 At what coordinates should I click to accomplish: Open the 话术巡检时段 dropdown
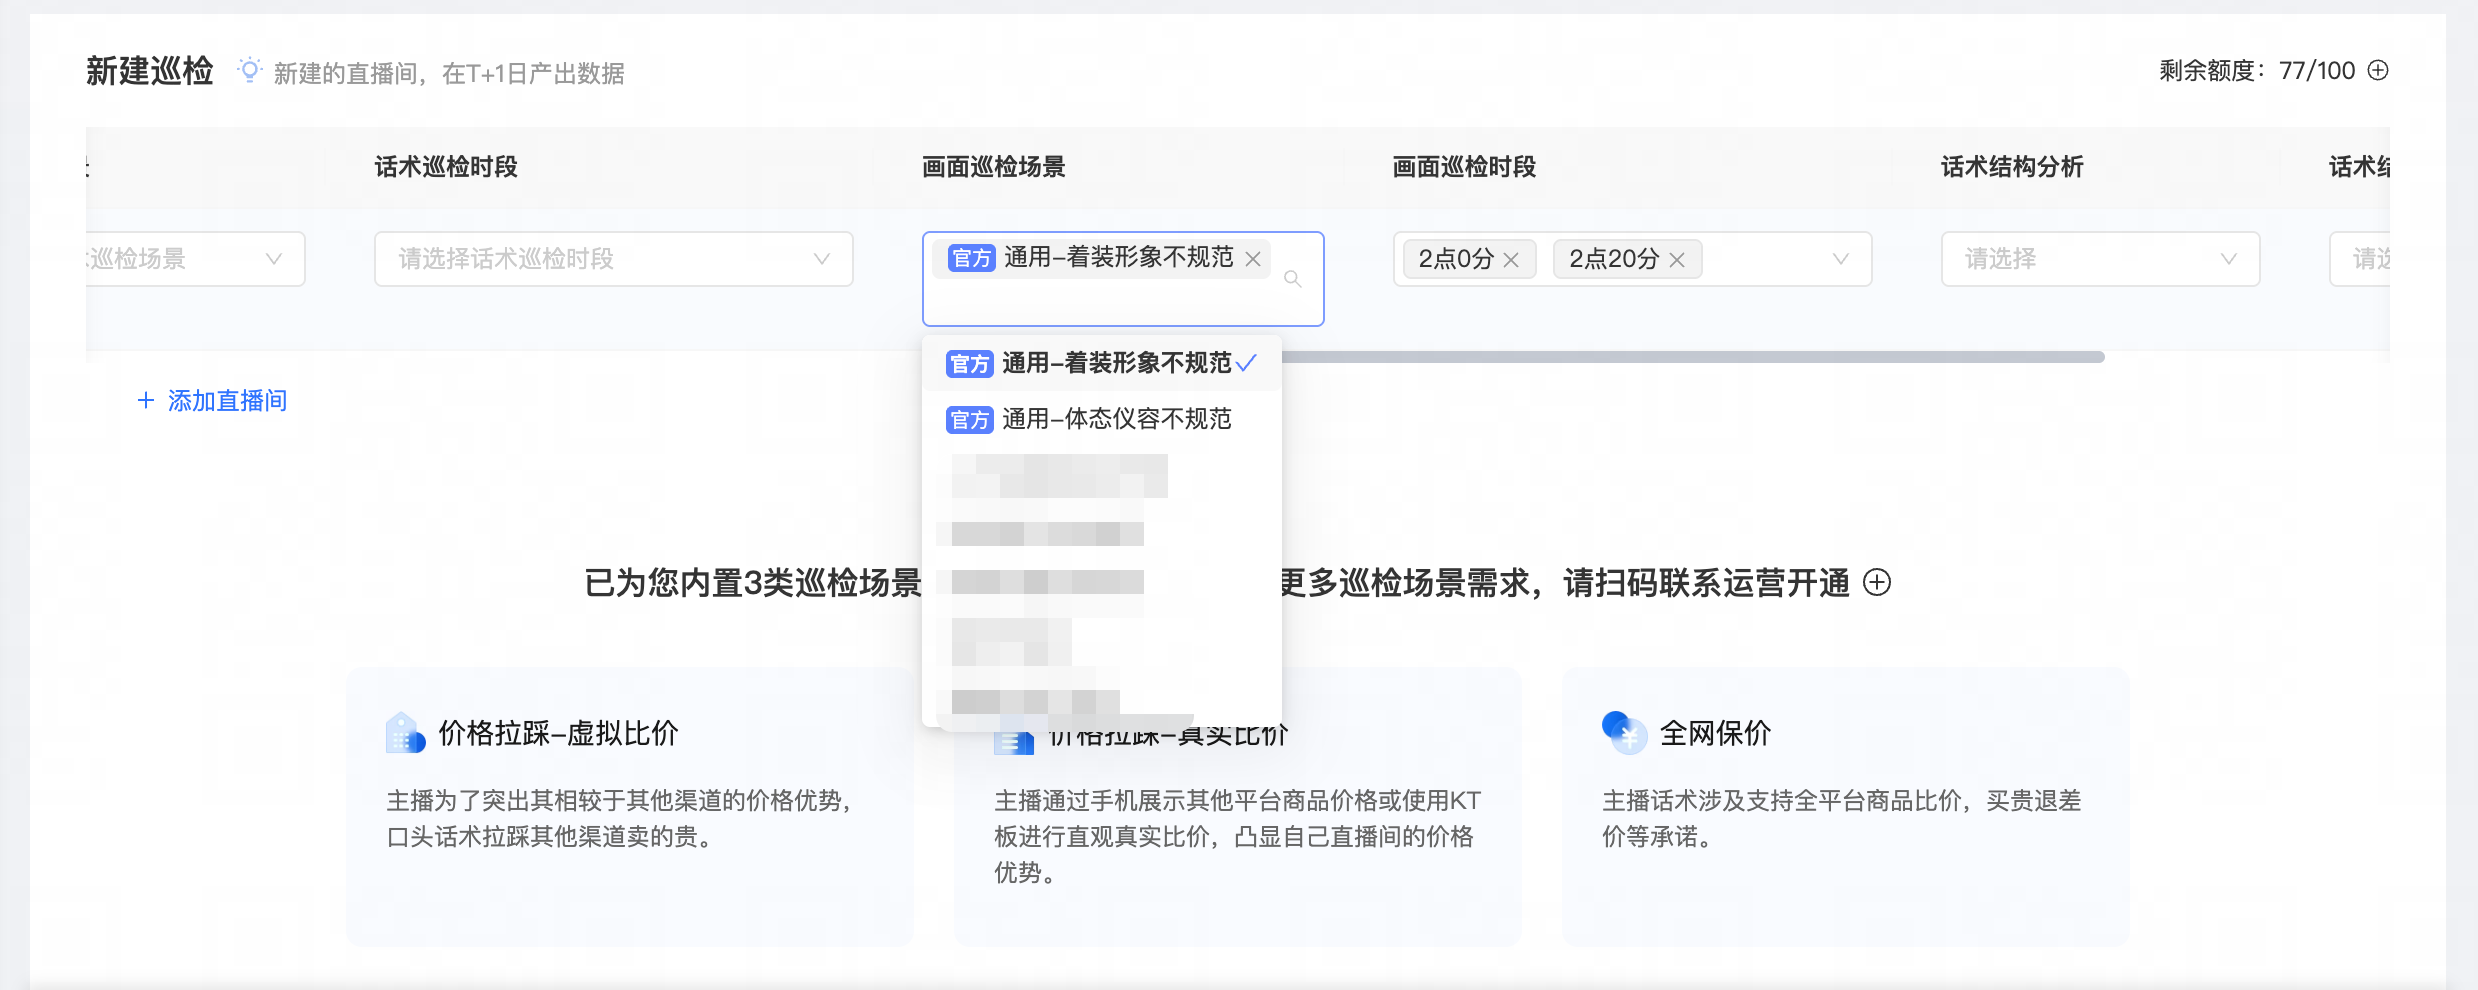click(x=613, y=259)
